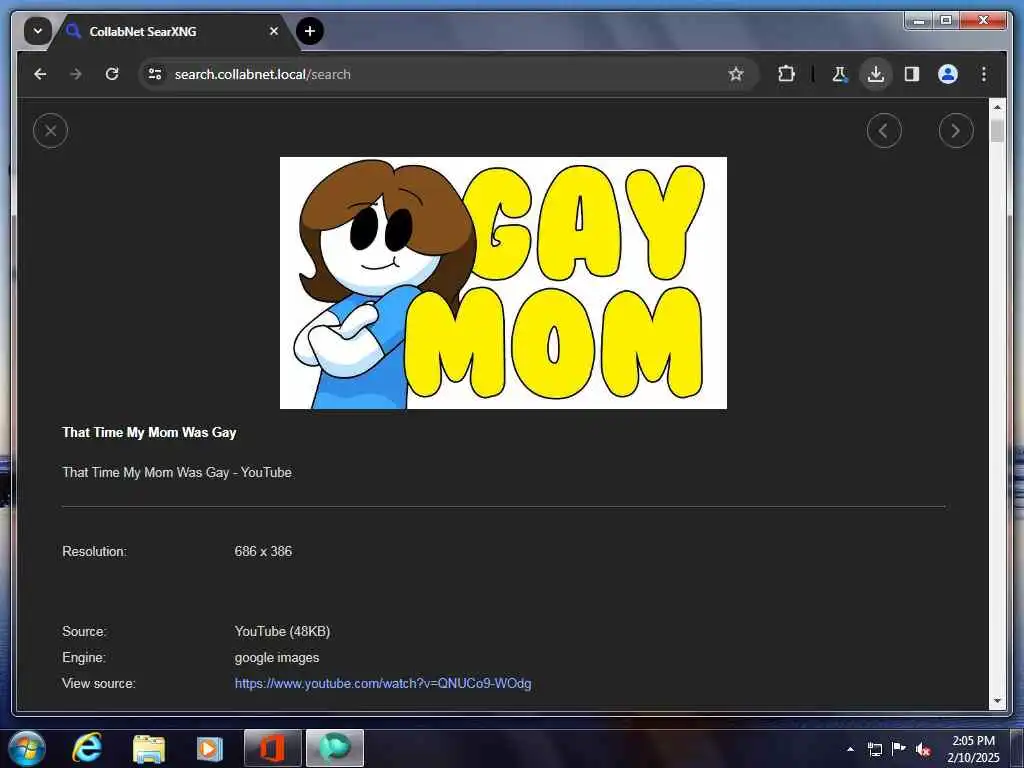This screenshot has height=768, width=1024.
Task: Switch to Microsoft Office taskbar app
Action: click(x=272, y=748)
